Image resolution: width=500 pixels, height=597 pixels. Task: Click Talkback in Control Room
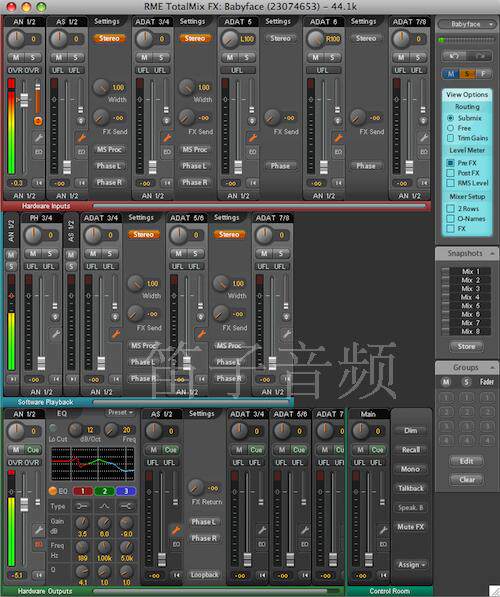411,488
